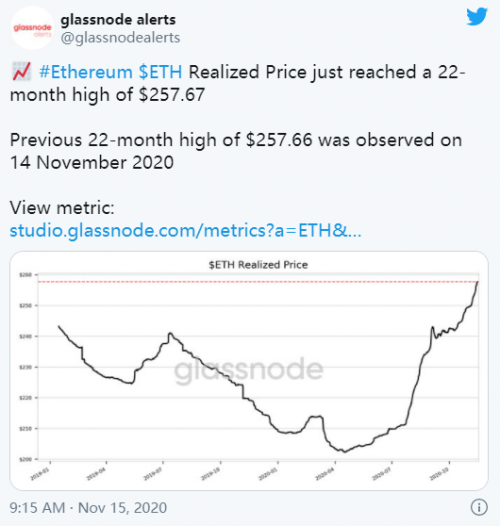Click the @glassnodealerts handle

click(120, 38)
